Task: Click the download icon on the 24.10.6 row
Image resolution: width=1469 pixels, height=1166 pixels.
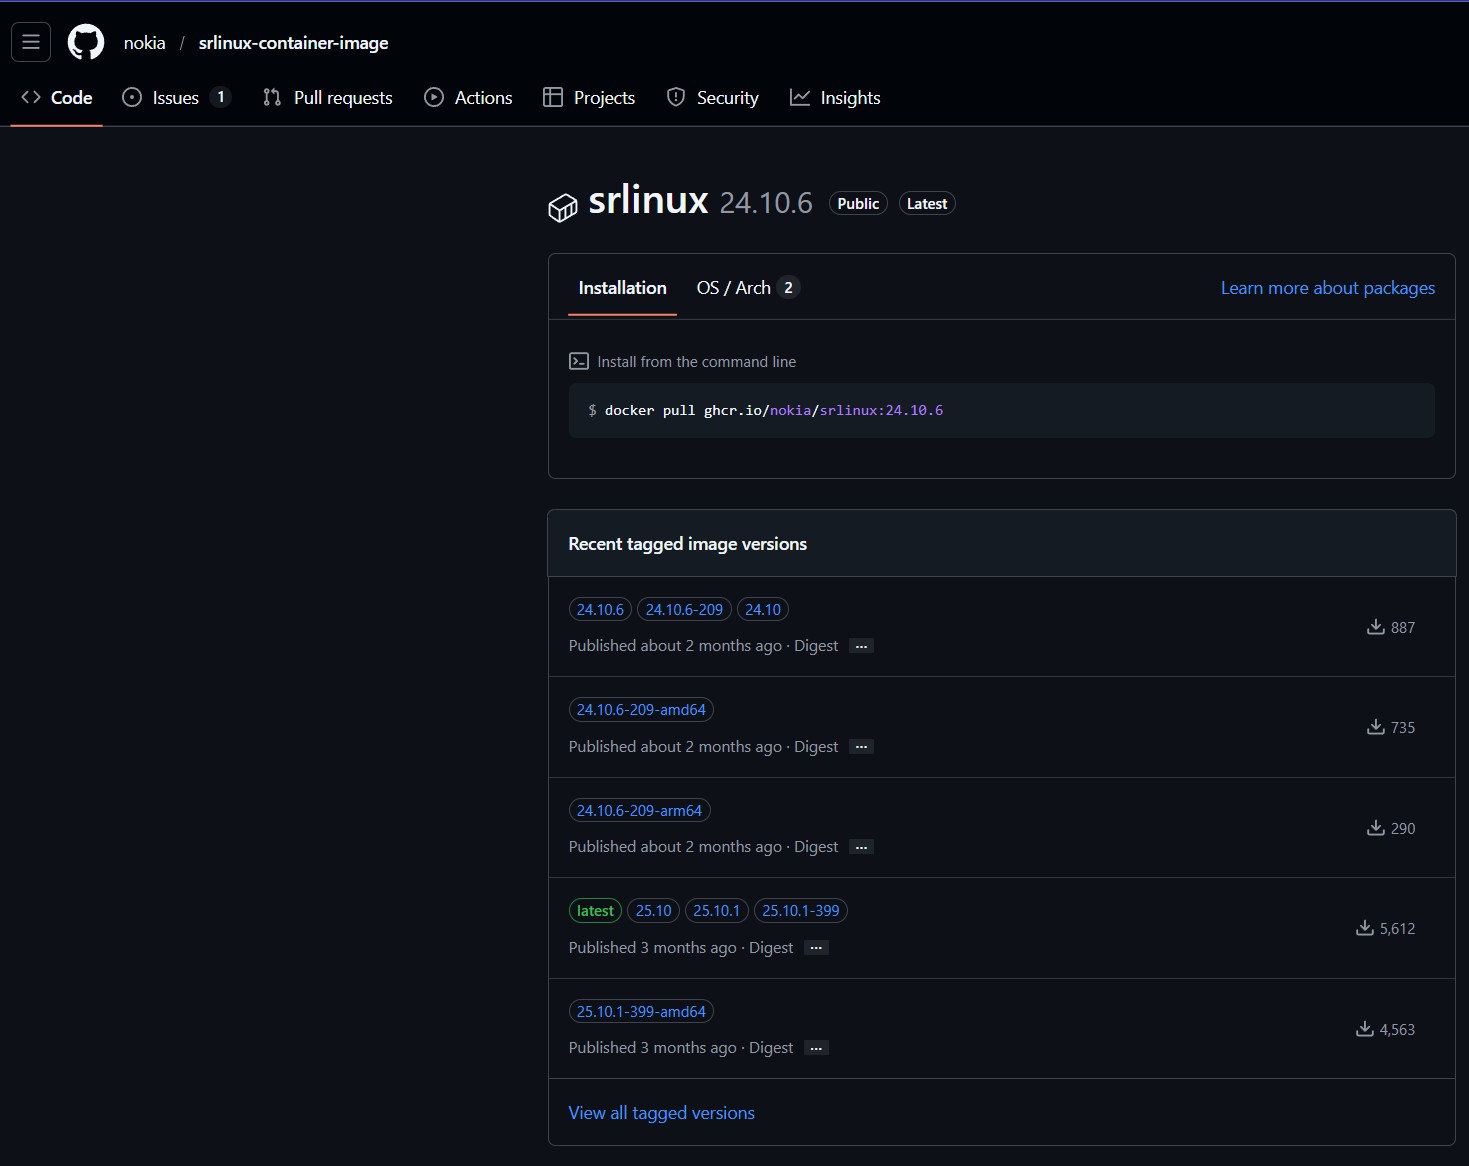Action: click(1374, 627)
